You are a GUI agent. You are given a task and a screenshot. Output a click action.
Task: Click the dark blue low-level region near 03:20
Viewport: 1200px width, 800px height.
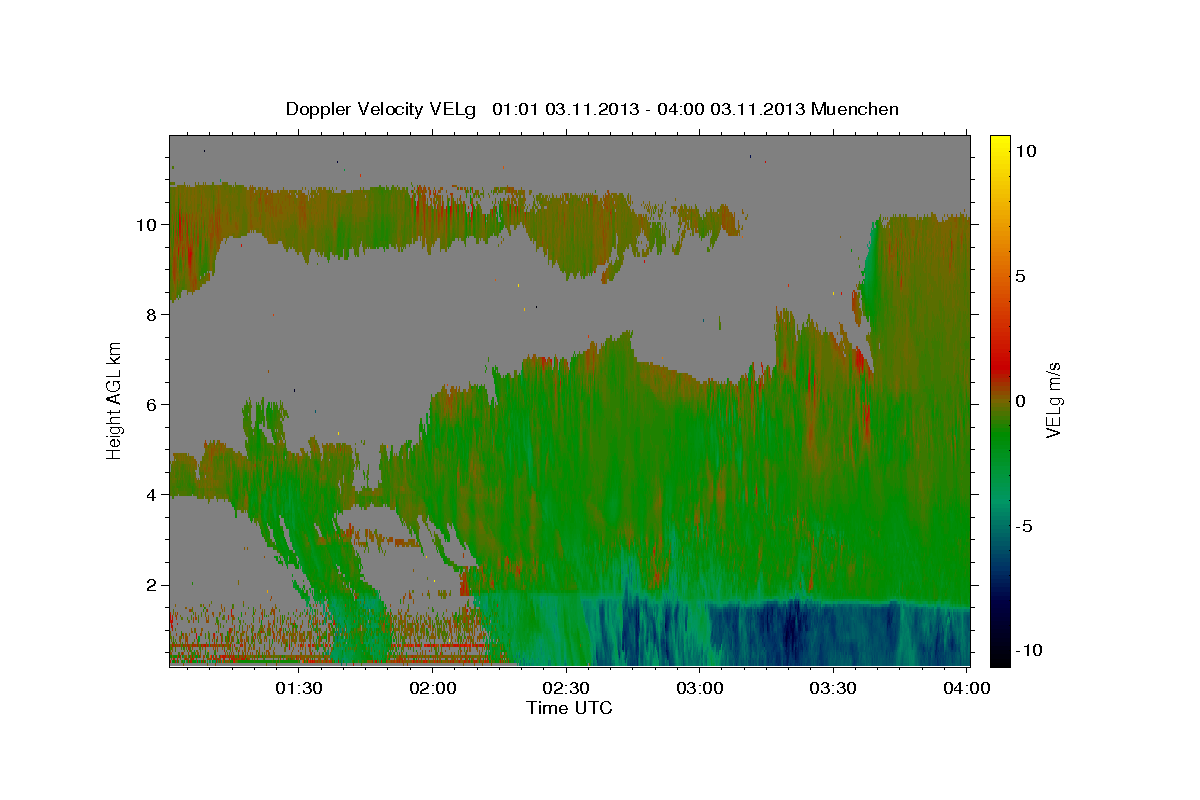(x=790, y=632)
